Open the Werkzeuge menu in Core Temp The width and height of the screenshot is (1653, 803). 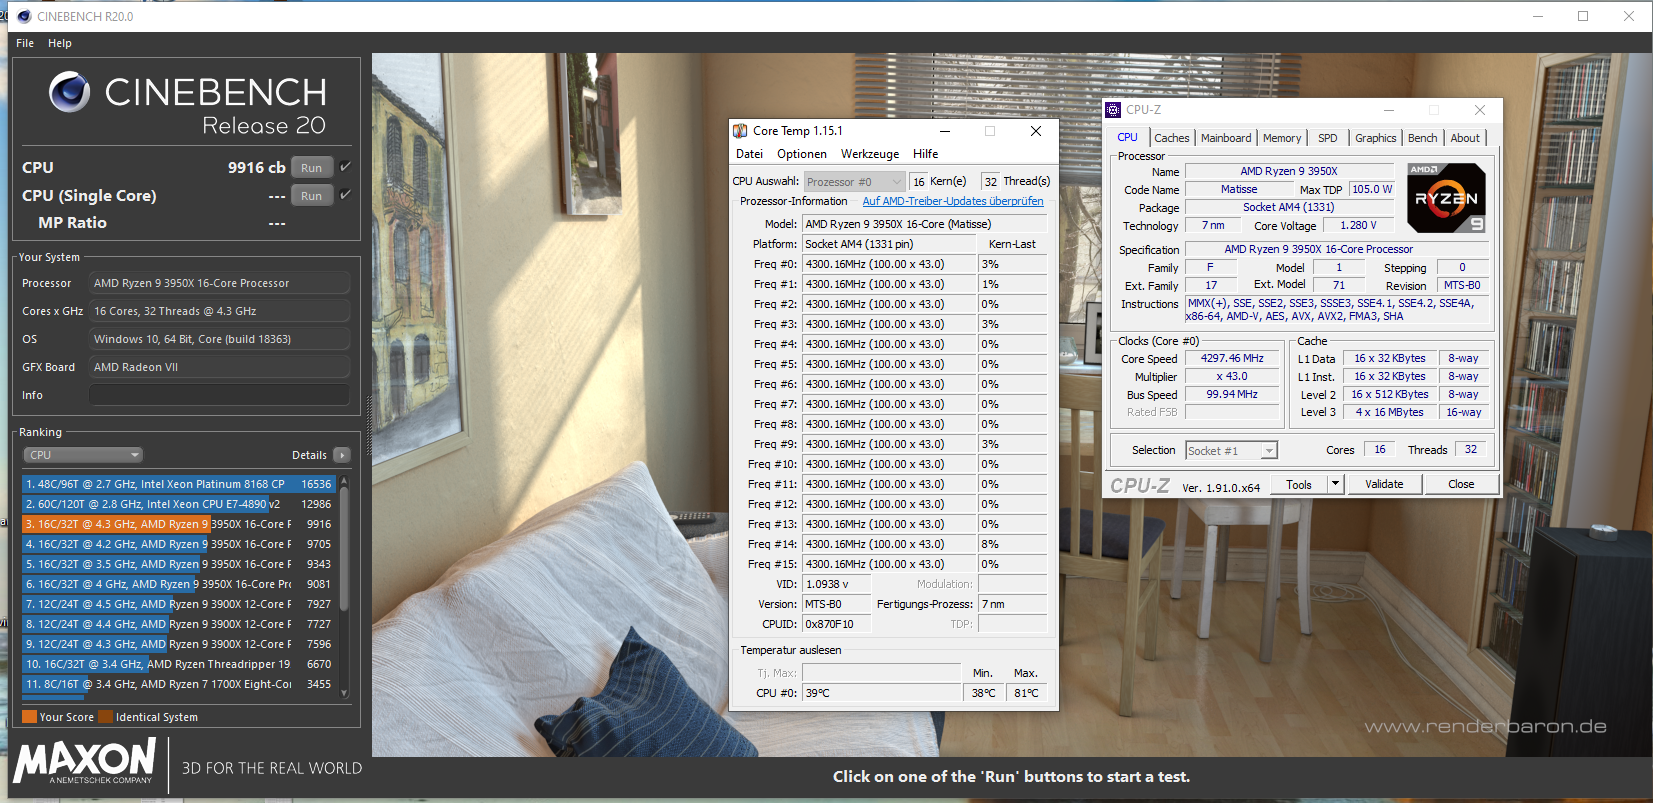click(870, 154)
